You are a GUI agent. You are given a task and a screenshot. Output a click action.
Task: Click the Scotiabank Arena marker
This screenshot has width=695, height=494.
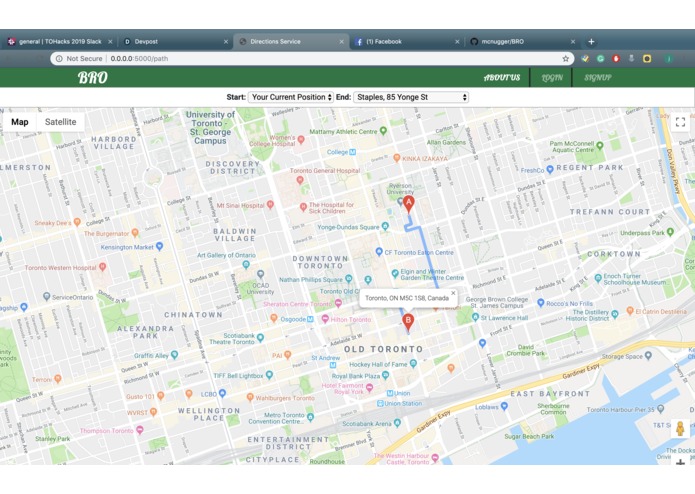(x=397, y=423)
